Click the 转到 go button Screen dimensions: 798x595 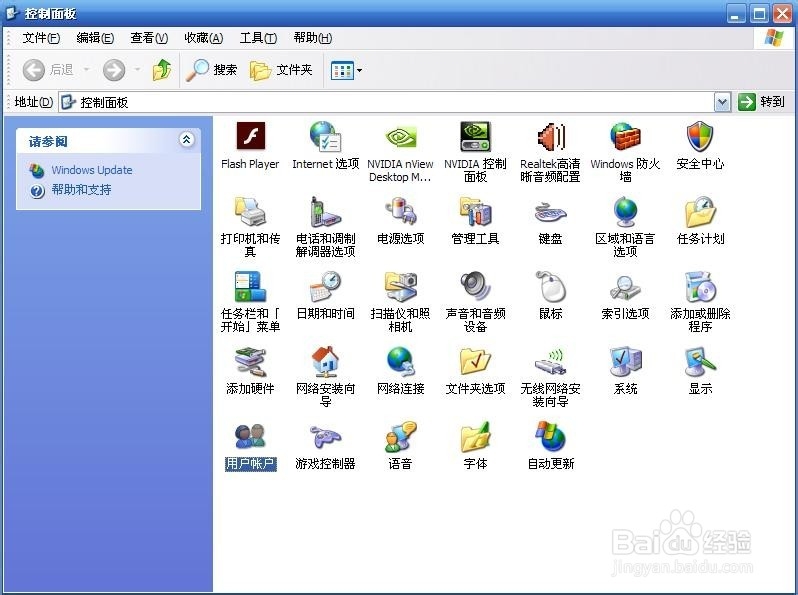[x=761, y=102]
